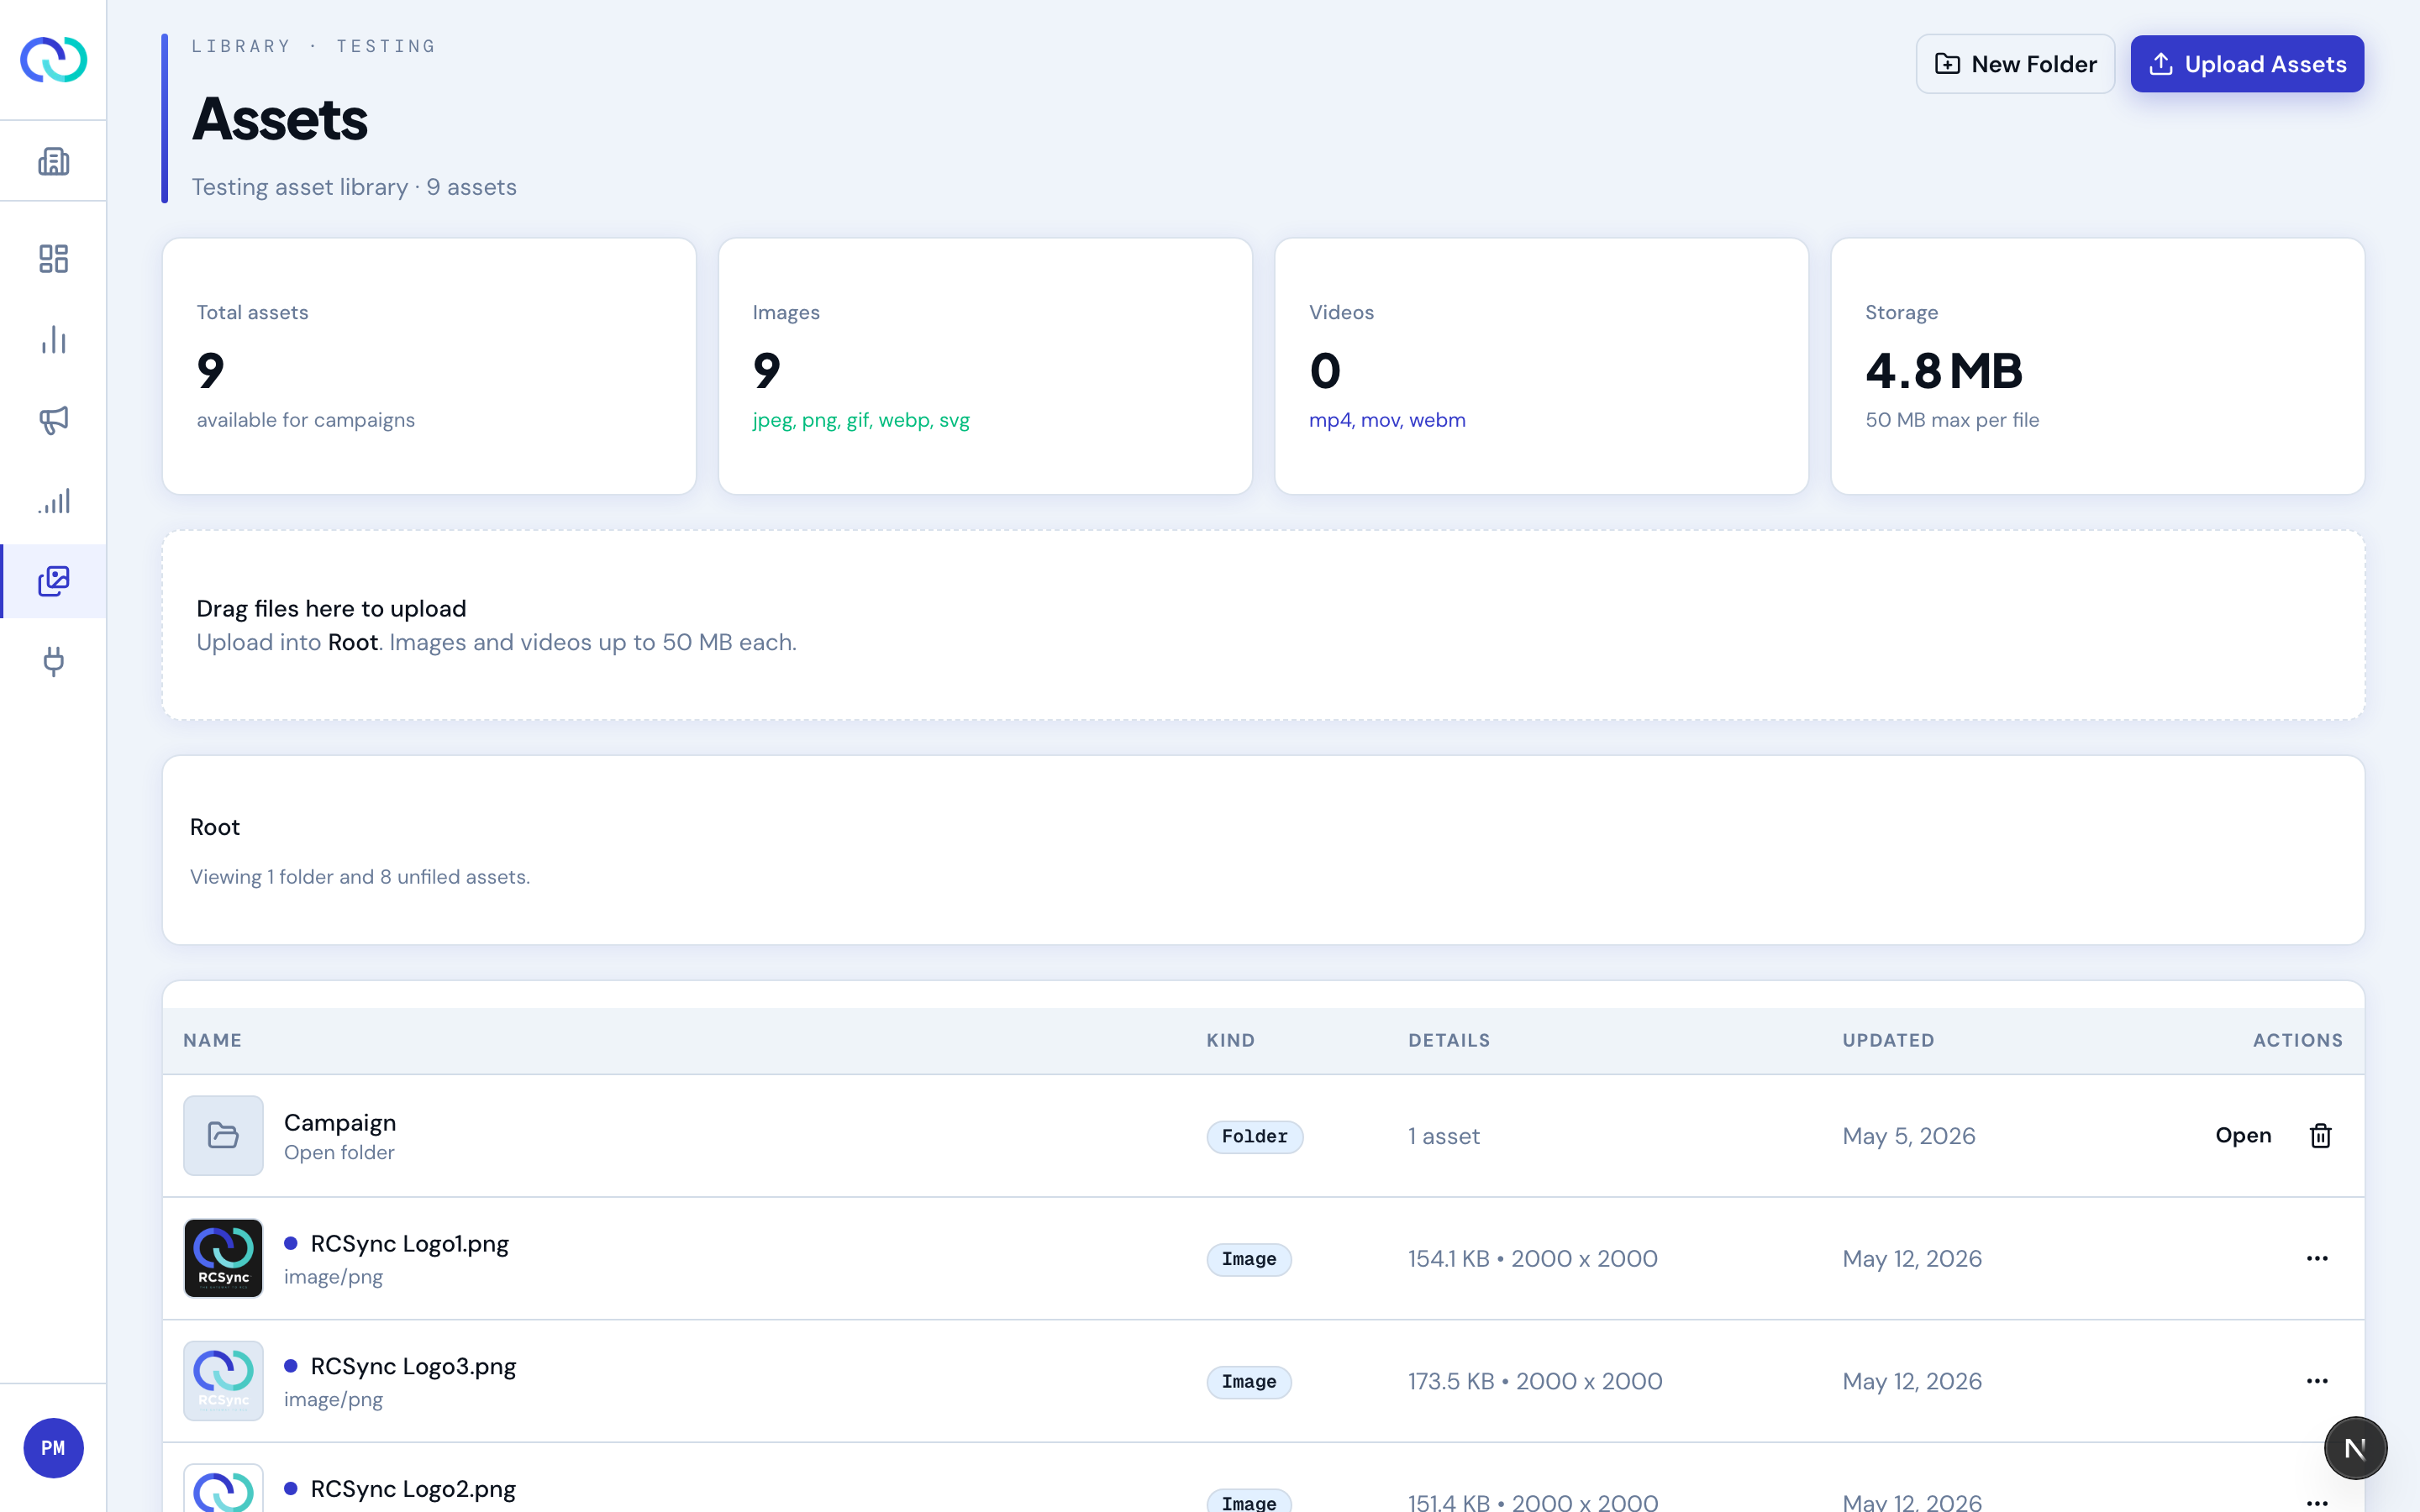Viewport: 2420px width, 1512px height.
Task: Open the PM user avatar
Action: tap(53, 1448)
